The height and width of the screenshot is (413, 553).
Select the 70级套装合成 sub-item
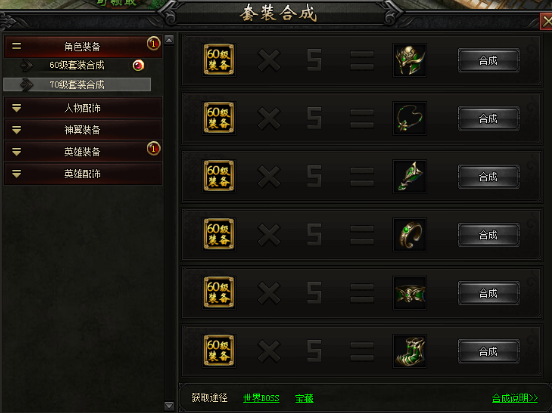[77, 85]
